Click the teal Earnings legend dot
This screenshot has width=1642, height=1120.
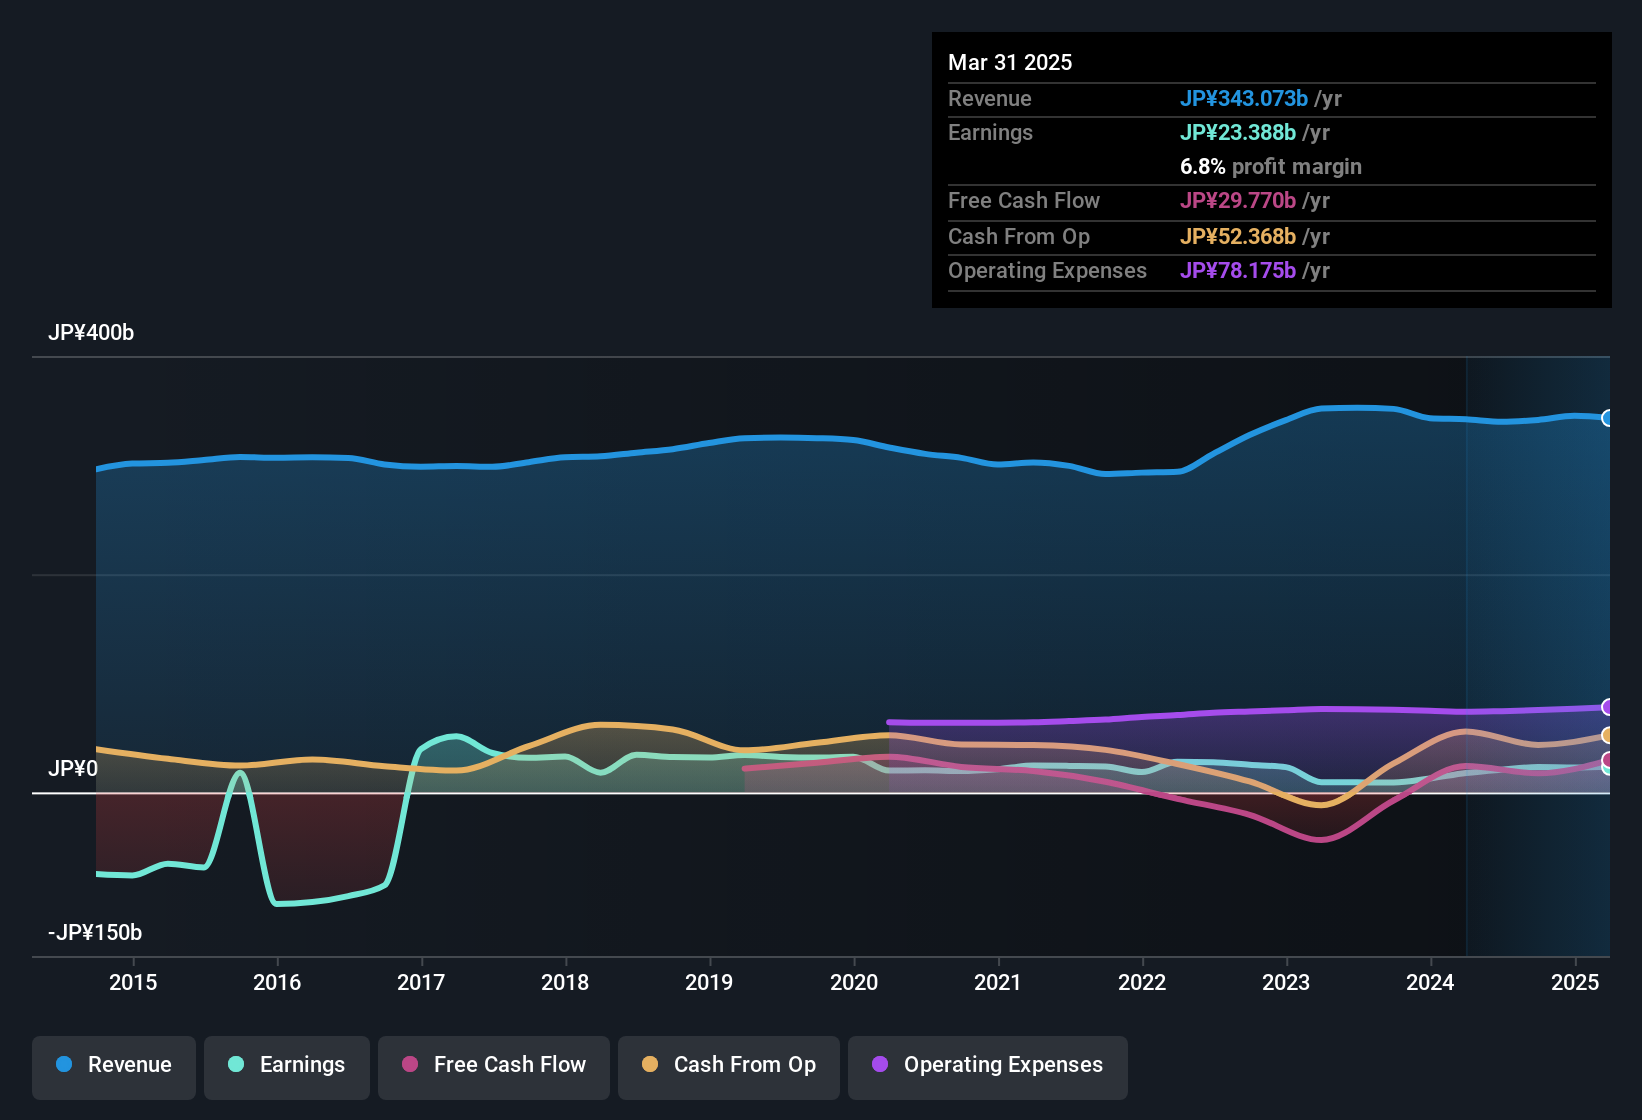pos(236,1064)
